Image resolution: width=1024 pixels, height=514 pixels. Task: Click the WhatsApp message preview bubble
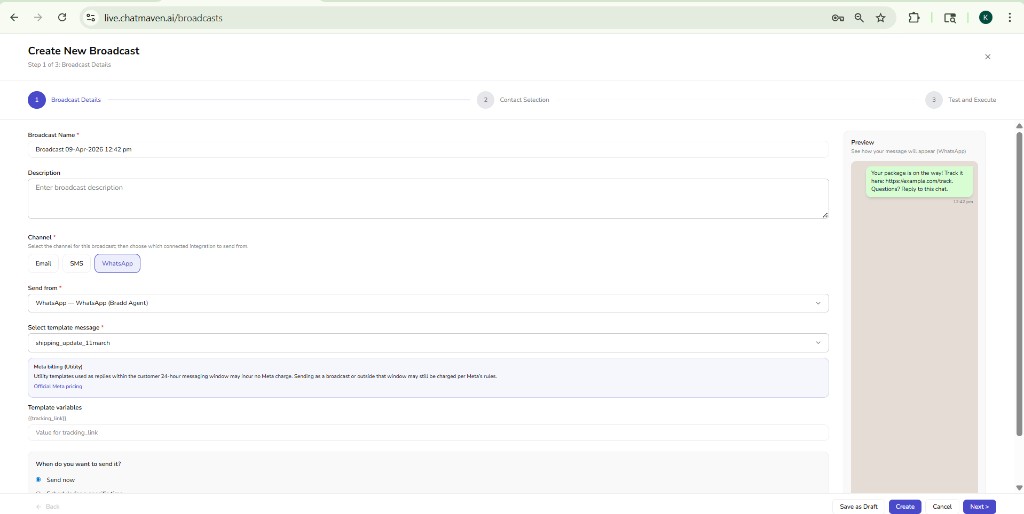[x=920, y=181]
